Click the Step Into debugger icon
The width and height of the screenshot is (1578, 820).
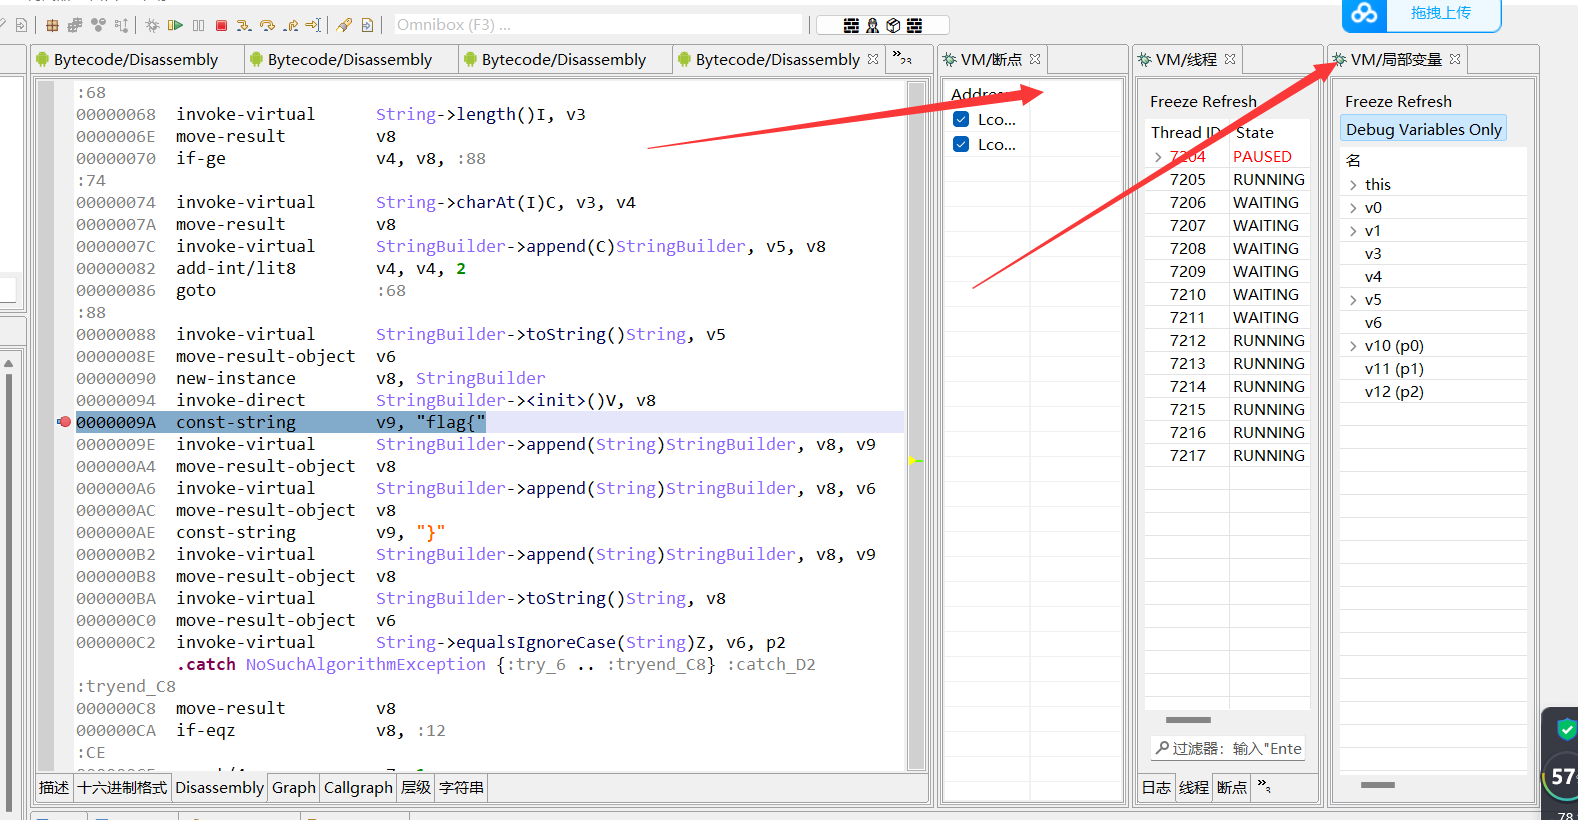click(x=244, y=25)
